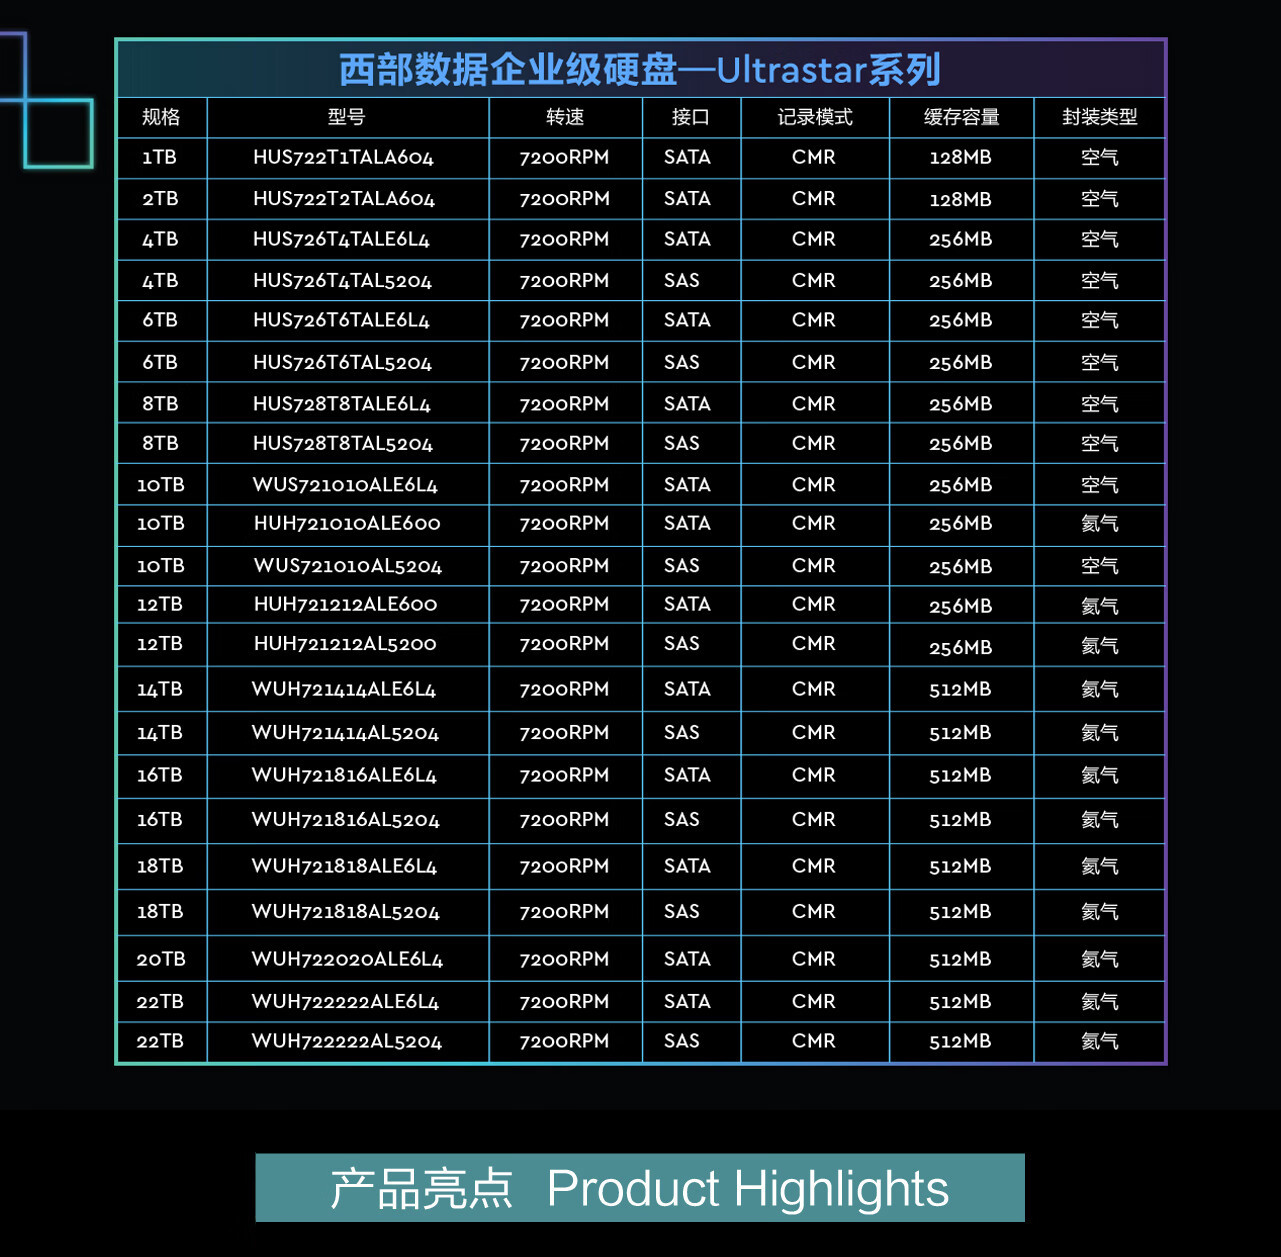The image size is (1281, 1257).
Task: Click model WUH721414AL5204
Action: coord(345,733)
